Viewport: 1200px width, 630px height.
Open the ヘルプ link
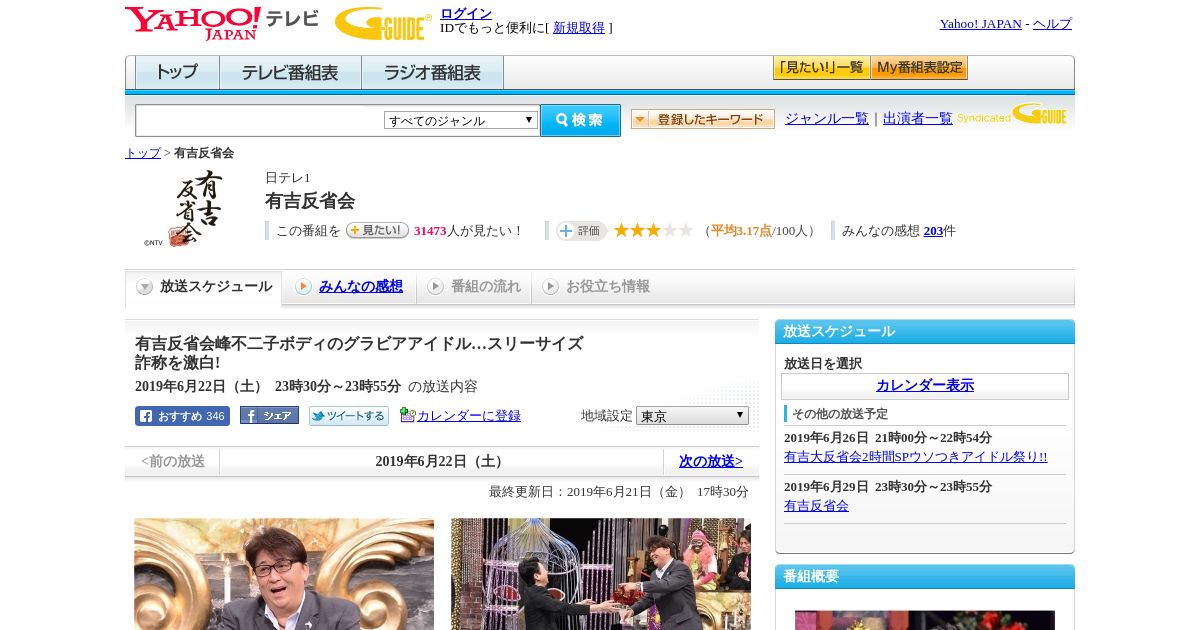1052,24
